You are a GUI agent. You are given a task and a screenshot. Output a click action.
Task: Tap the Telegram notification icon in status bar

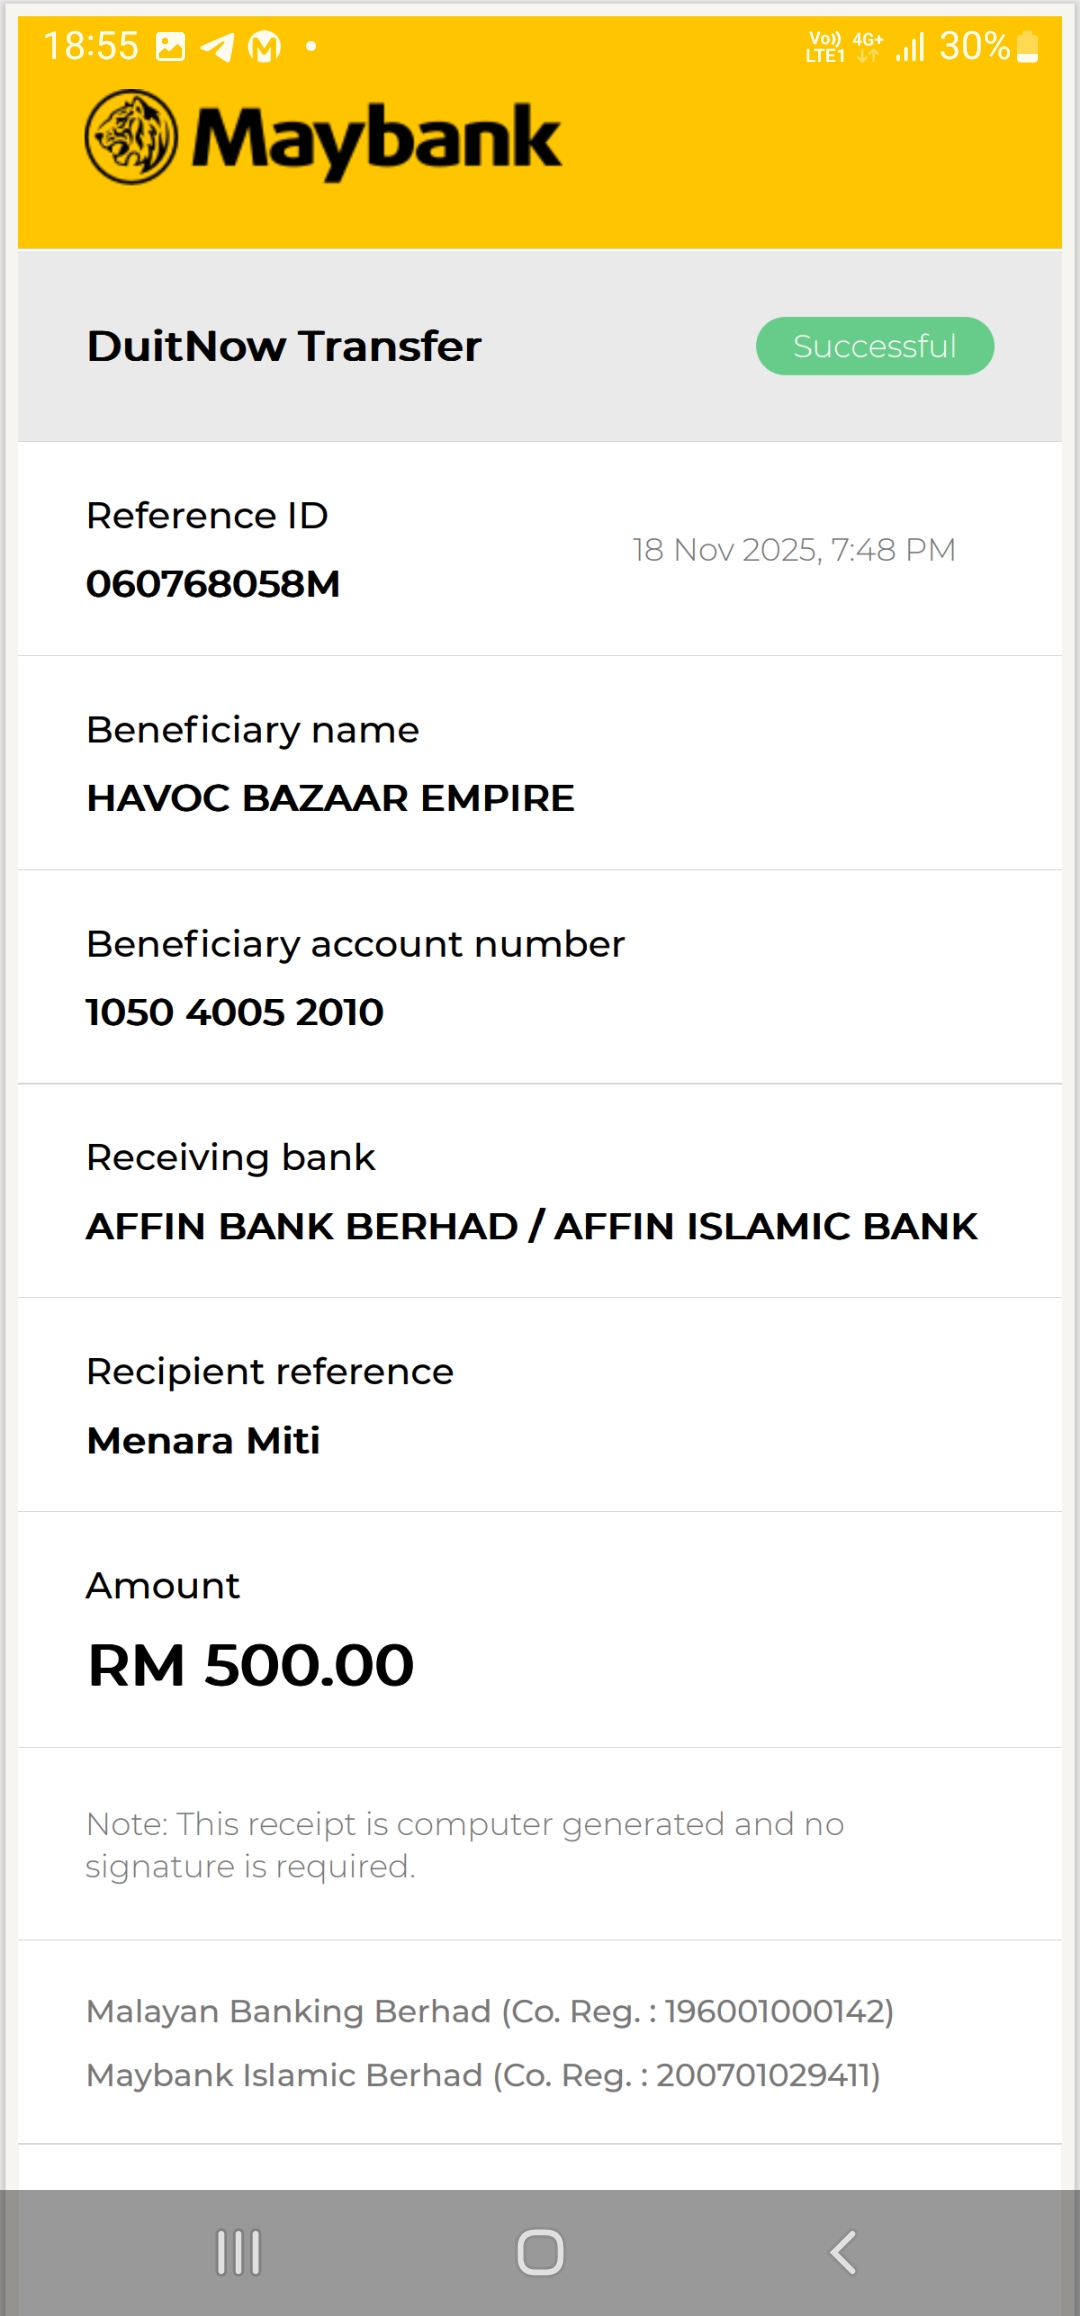(217, 47)
